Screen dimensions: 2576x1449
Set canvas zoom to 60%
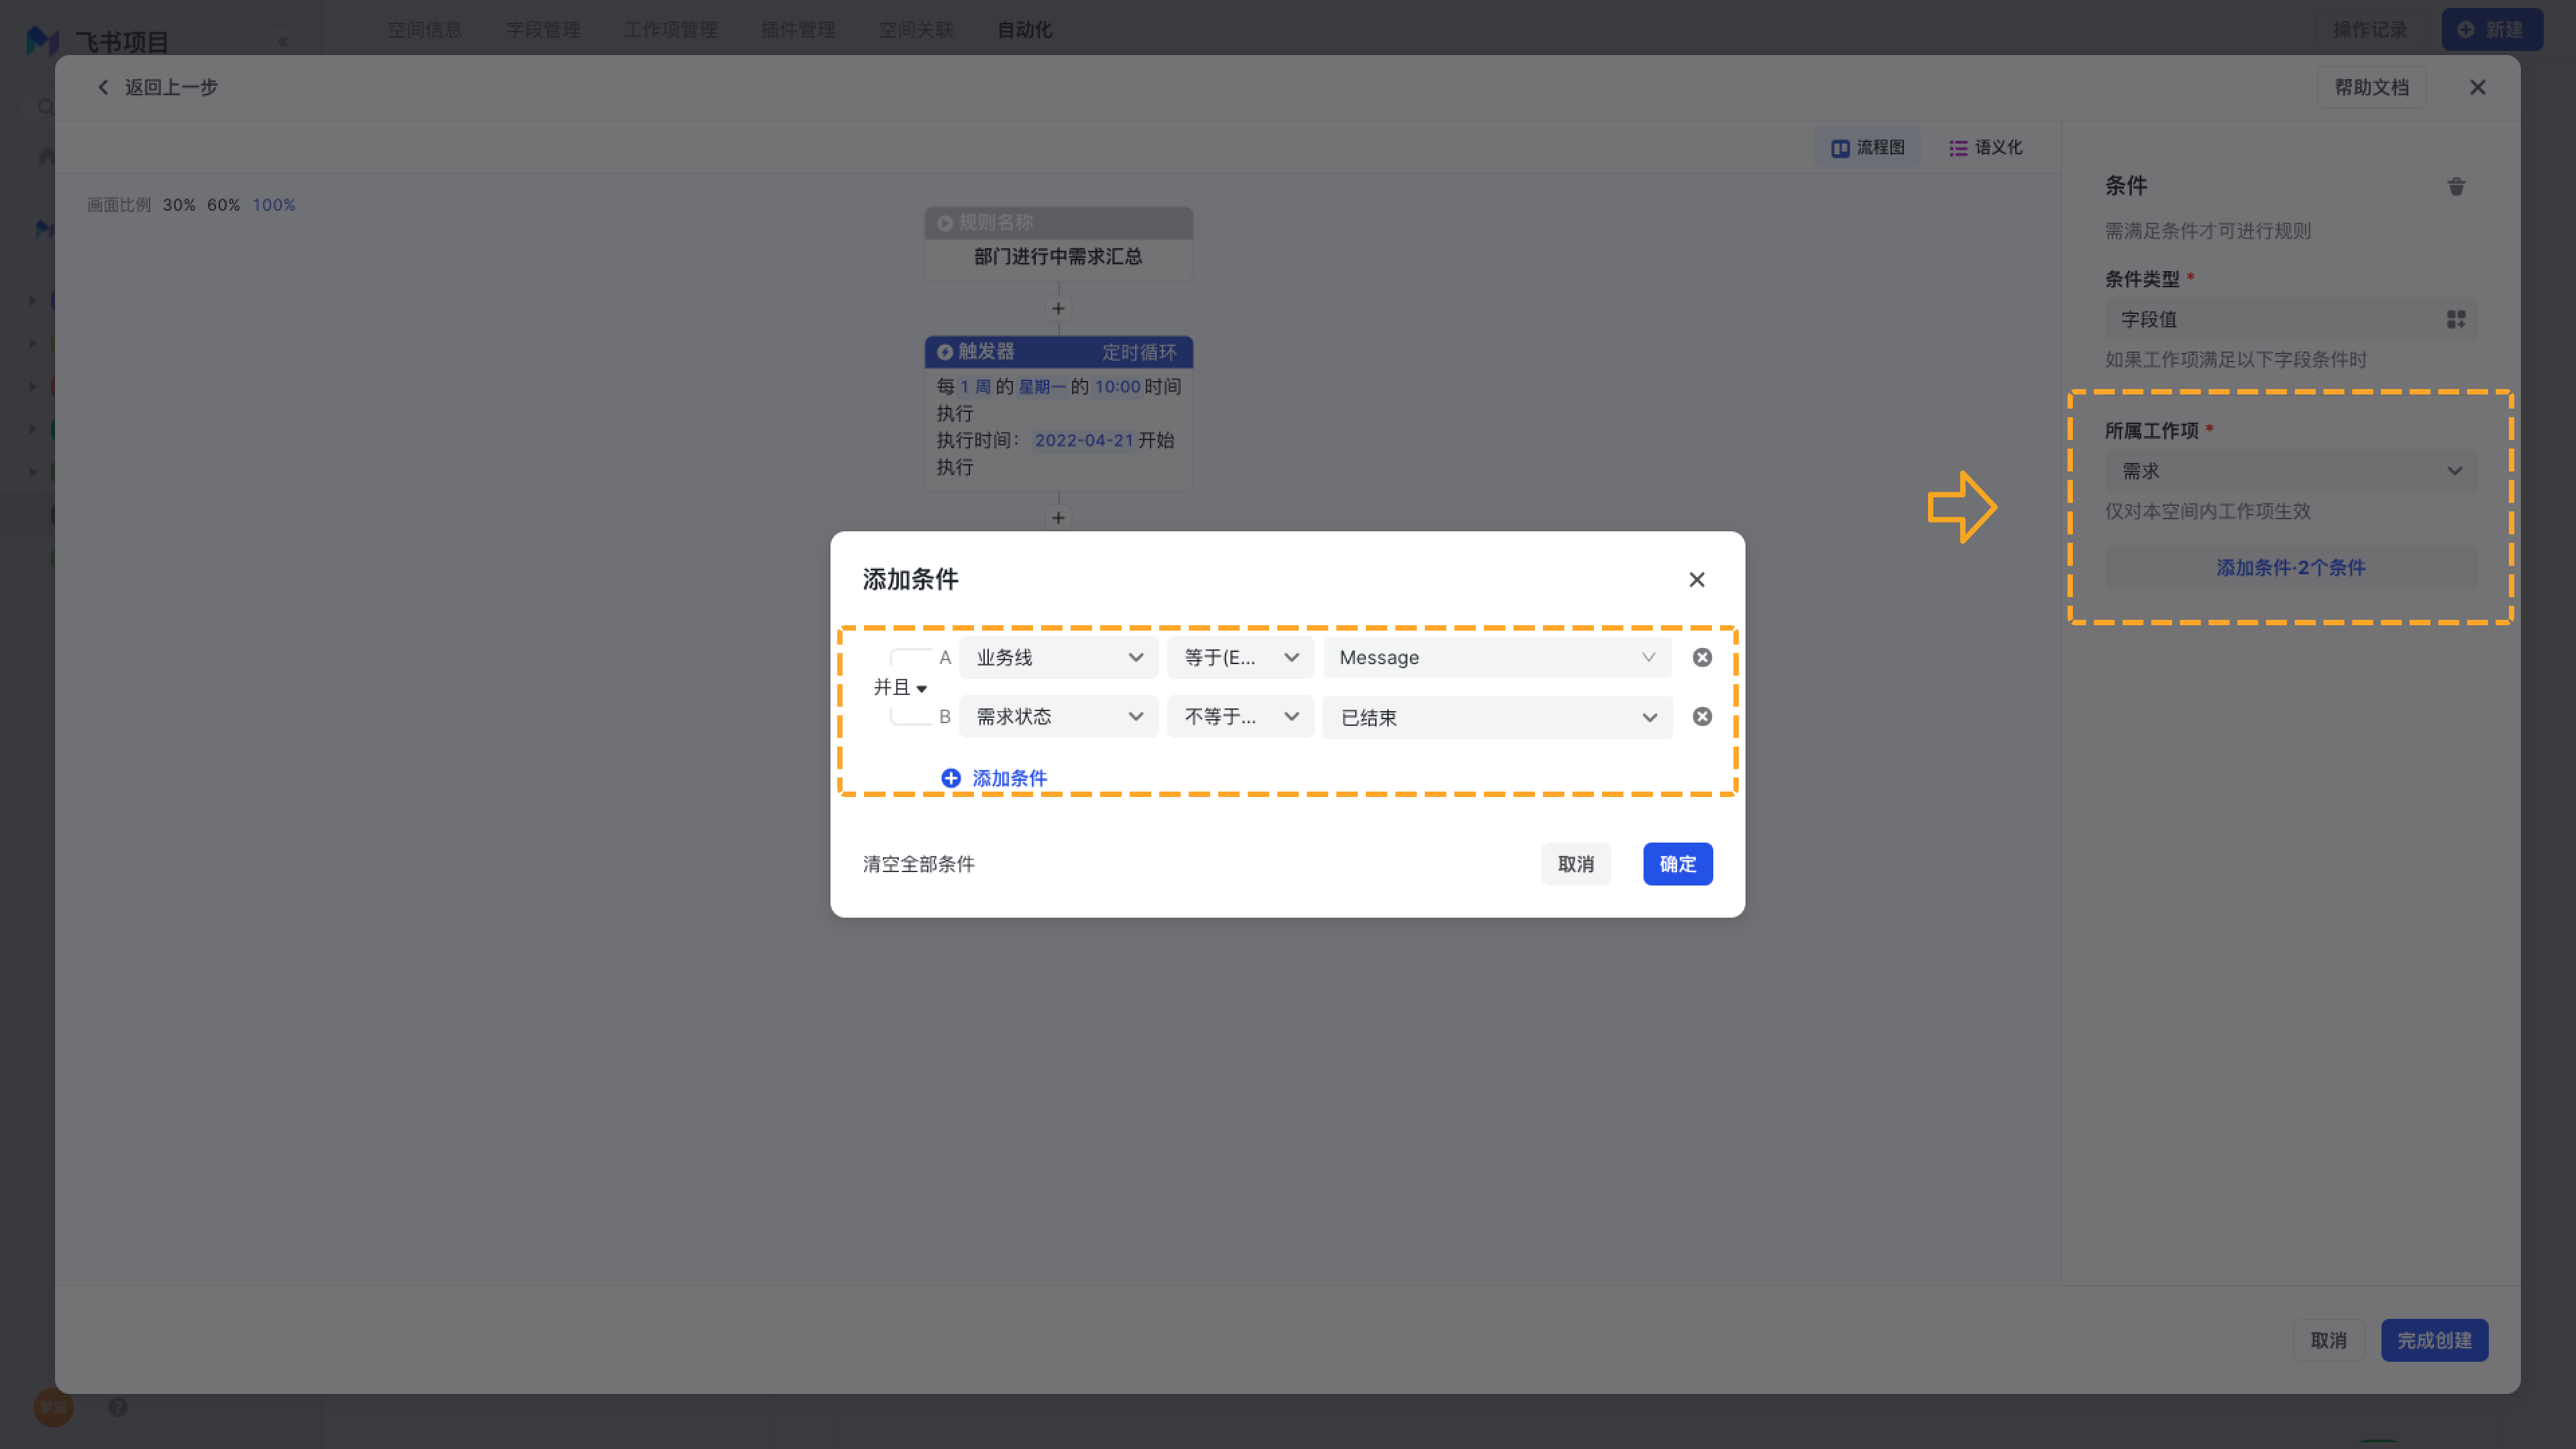(223, 205)
